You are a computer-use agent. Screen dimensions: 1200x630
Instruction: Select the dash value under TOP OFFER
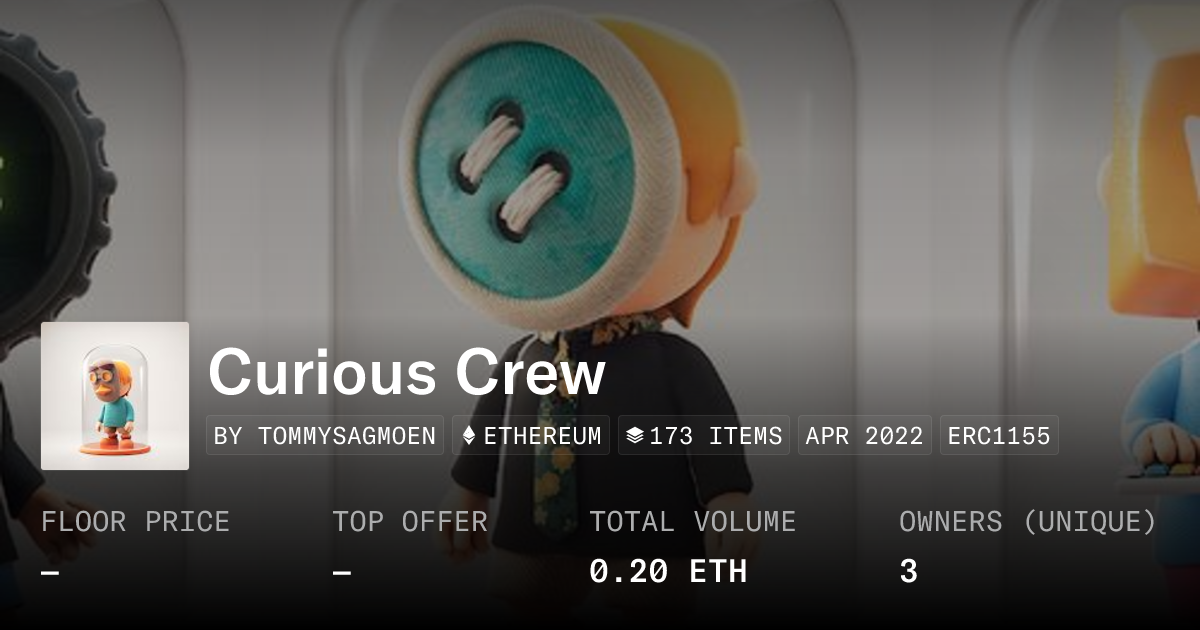click(342, 573)
